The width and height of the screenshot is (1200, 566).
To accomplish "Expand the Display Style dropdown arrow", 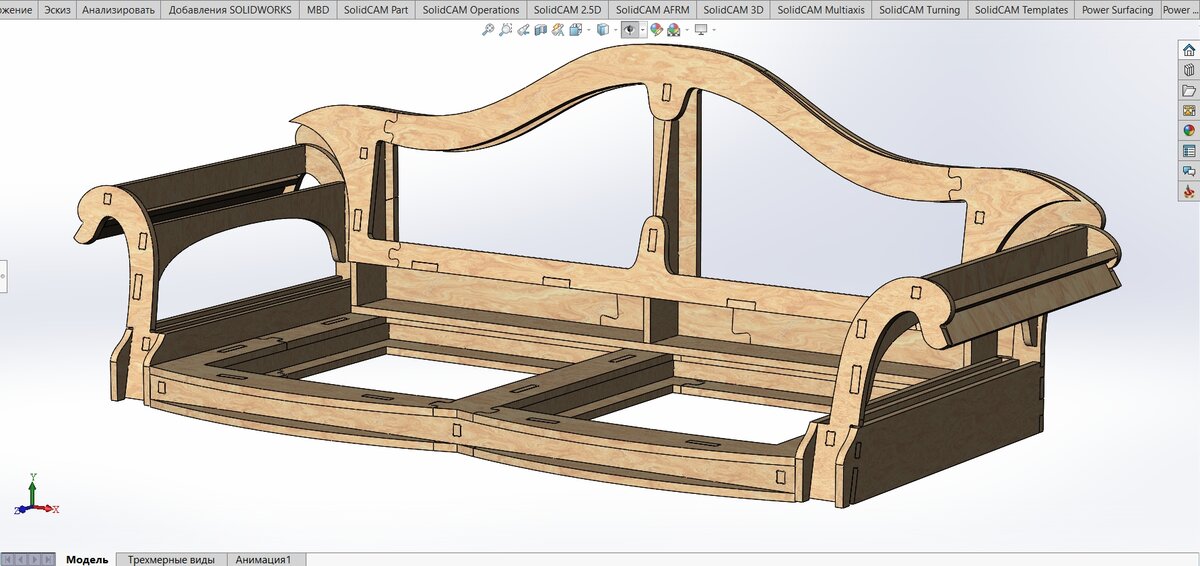I will coord(616,30).
